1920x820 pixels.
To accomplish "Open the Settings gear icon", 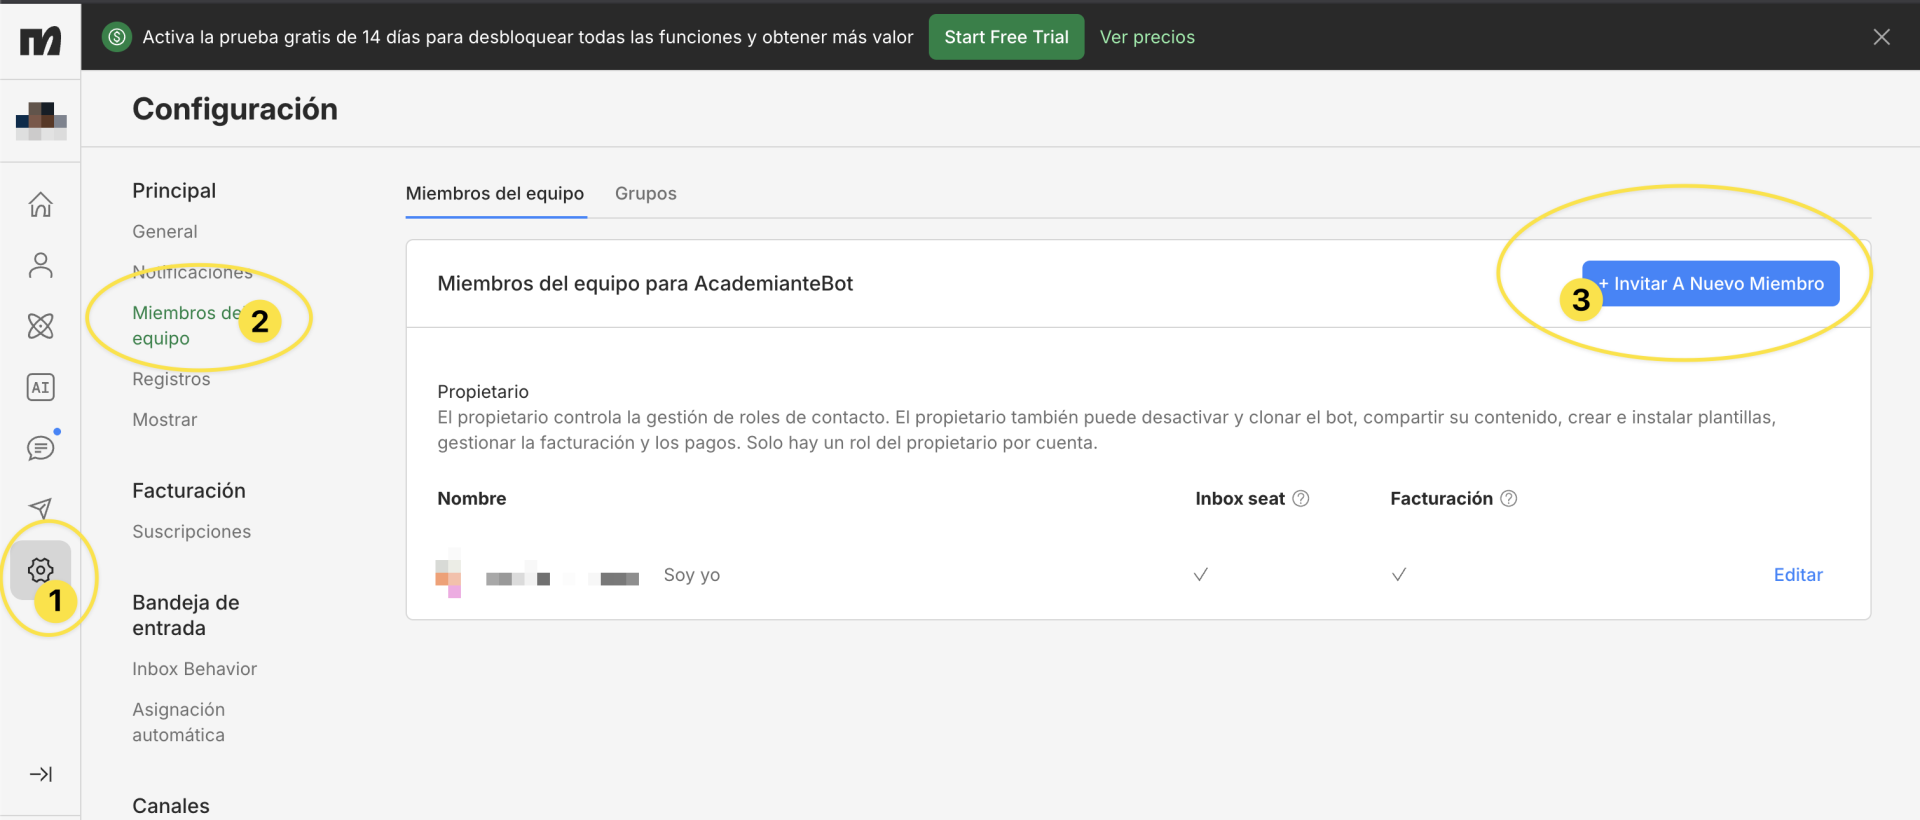I will click(x=40, y=570).
